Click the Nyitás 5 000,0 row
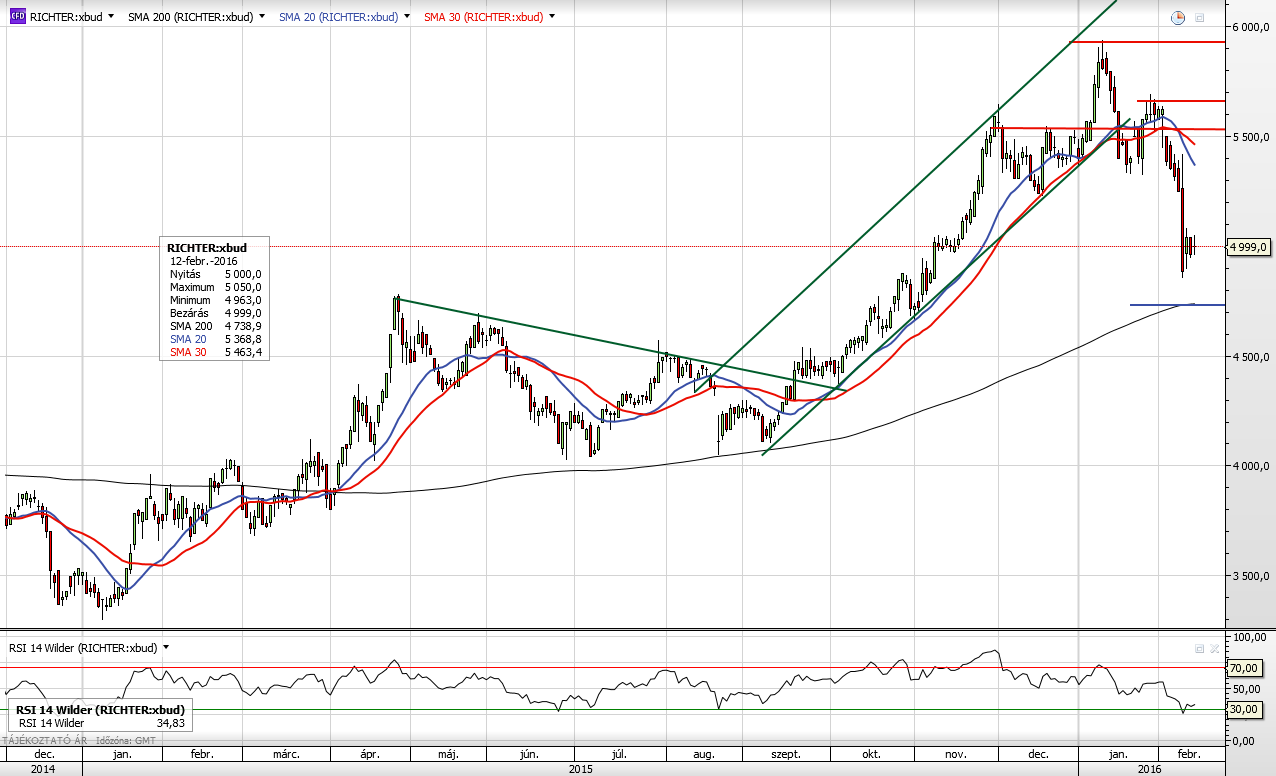The width and height of the screenshot is (1276, 776). tap(215, 274)
